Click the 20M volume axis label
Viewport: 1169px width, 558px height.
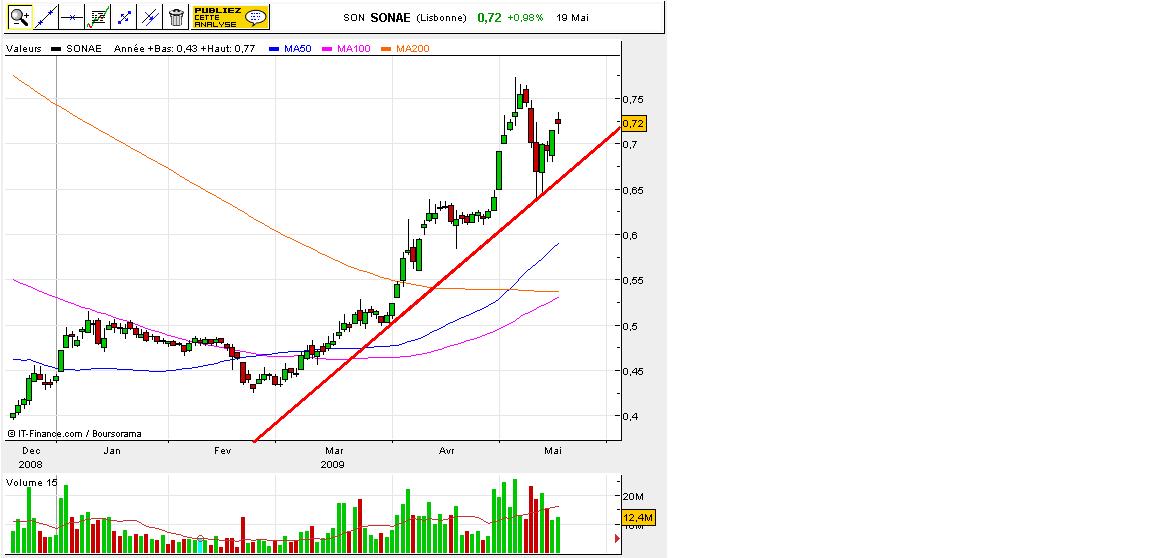click(634, 497)
